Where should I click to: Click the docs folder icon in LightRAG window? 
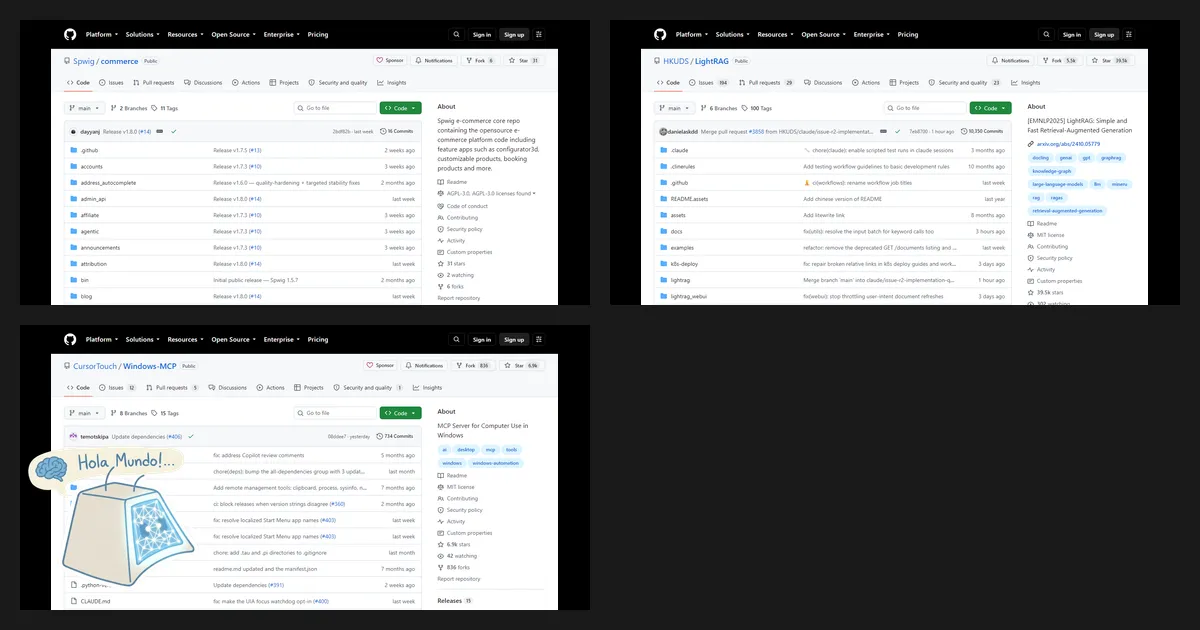tap(664, 231)
